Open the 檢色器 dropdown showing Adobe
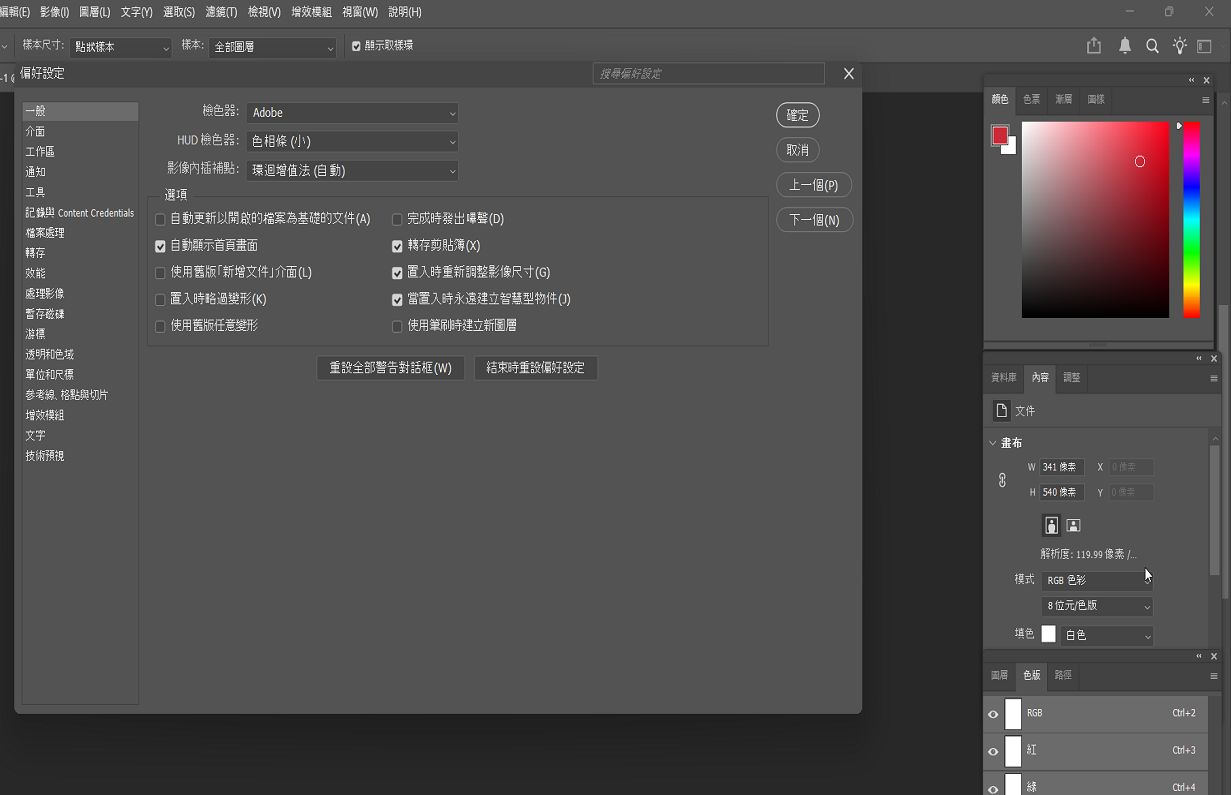 [x=352, y=112]
